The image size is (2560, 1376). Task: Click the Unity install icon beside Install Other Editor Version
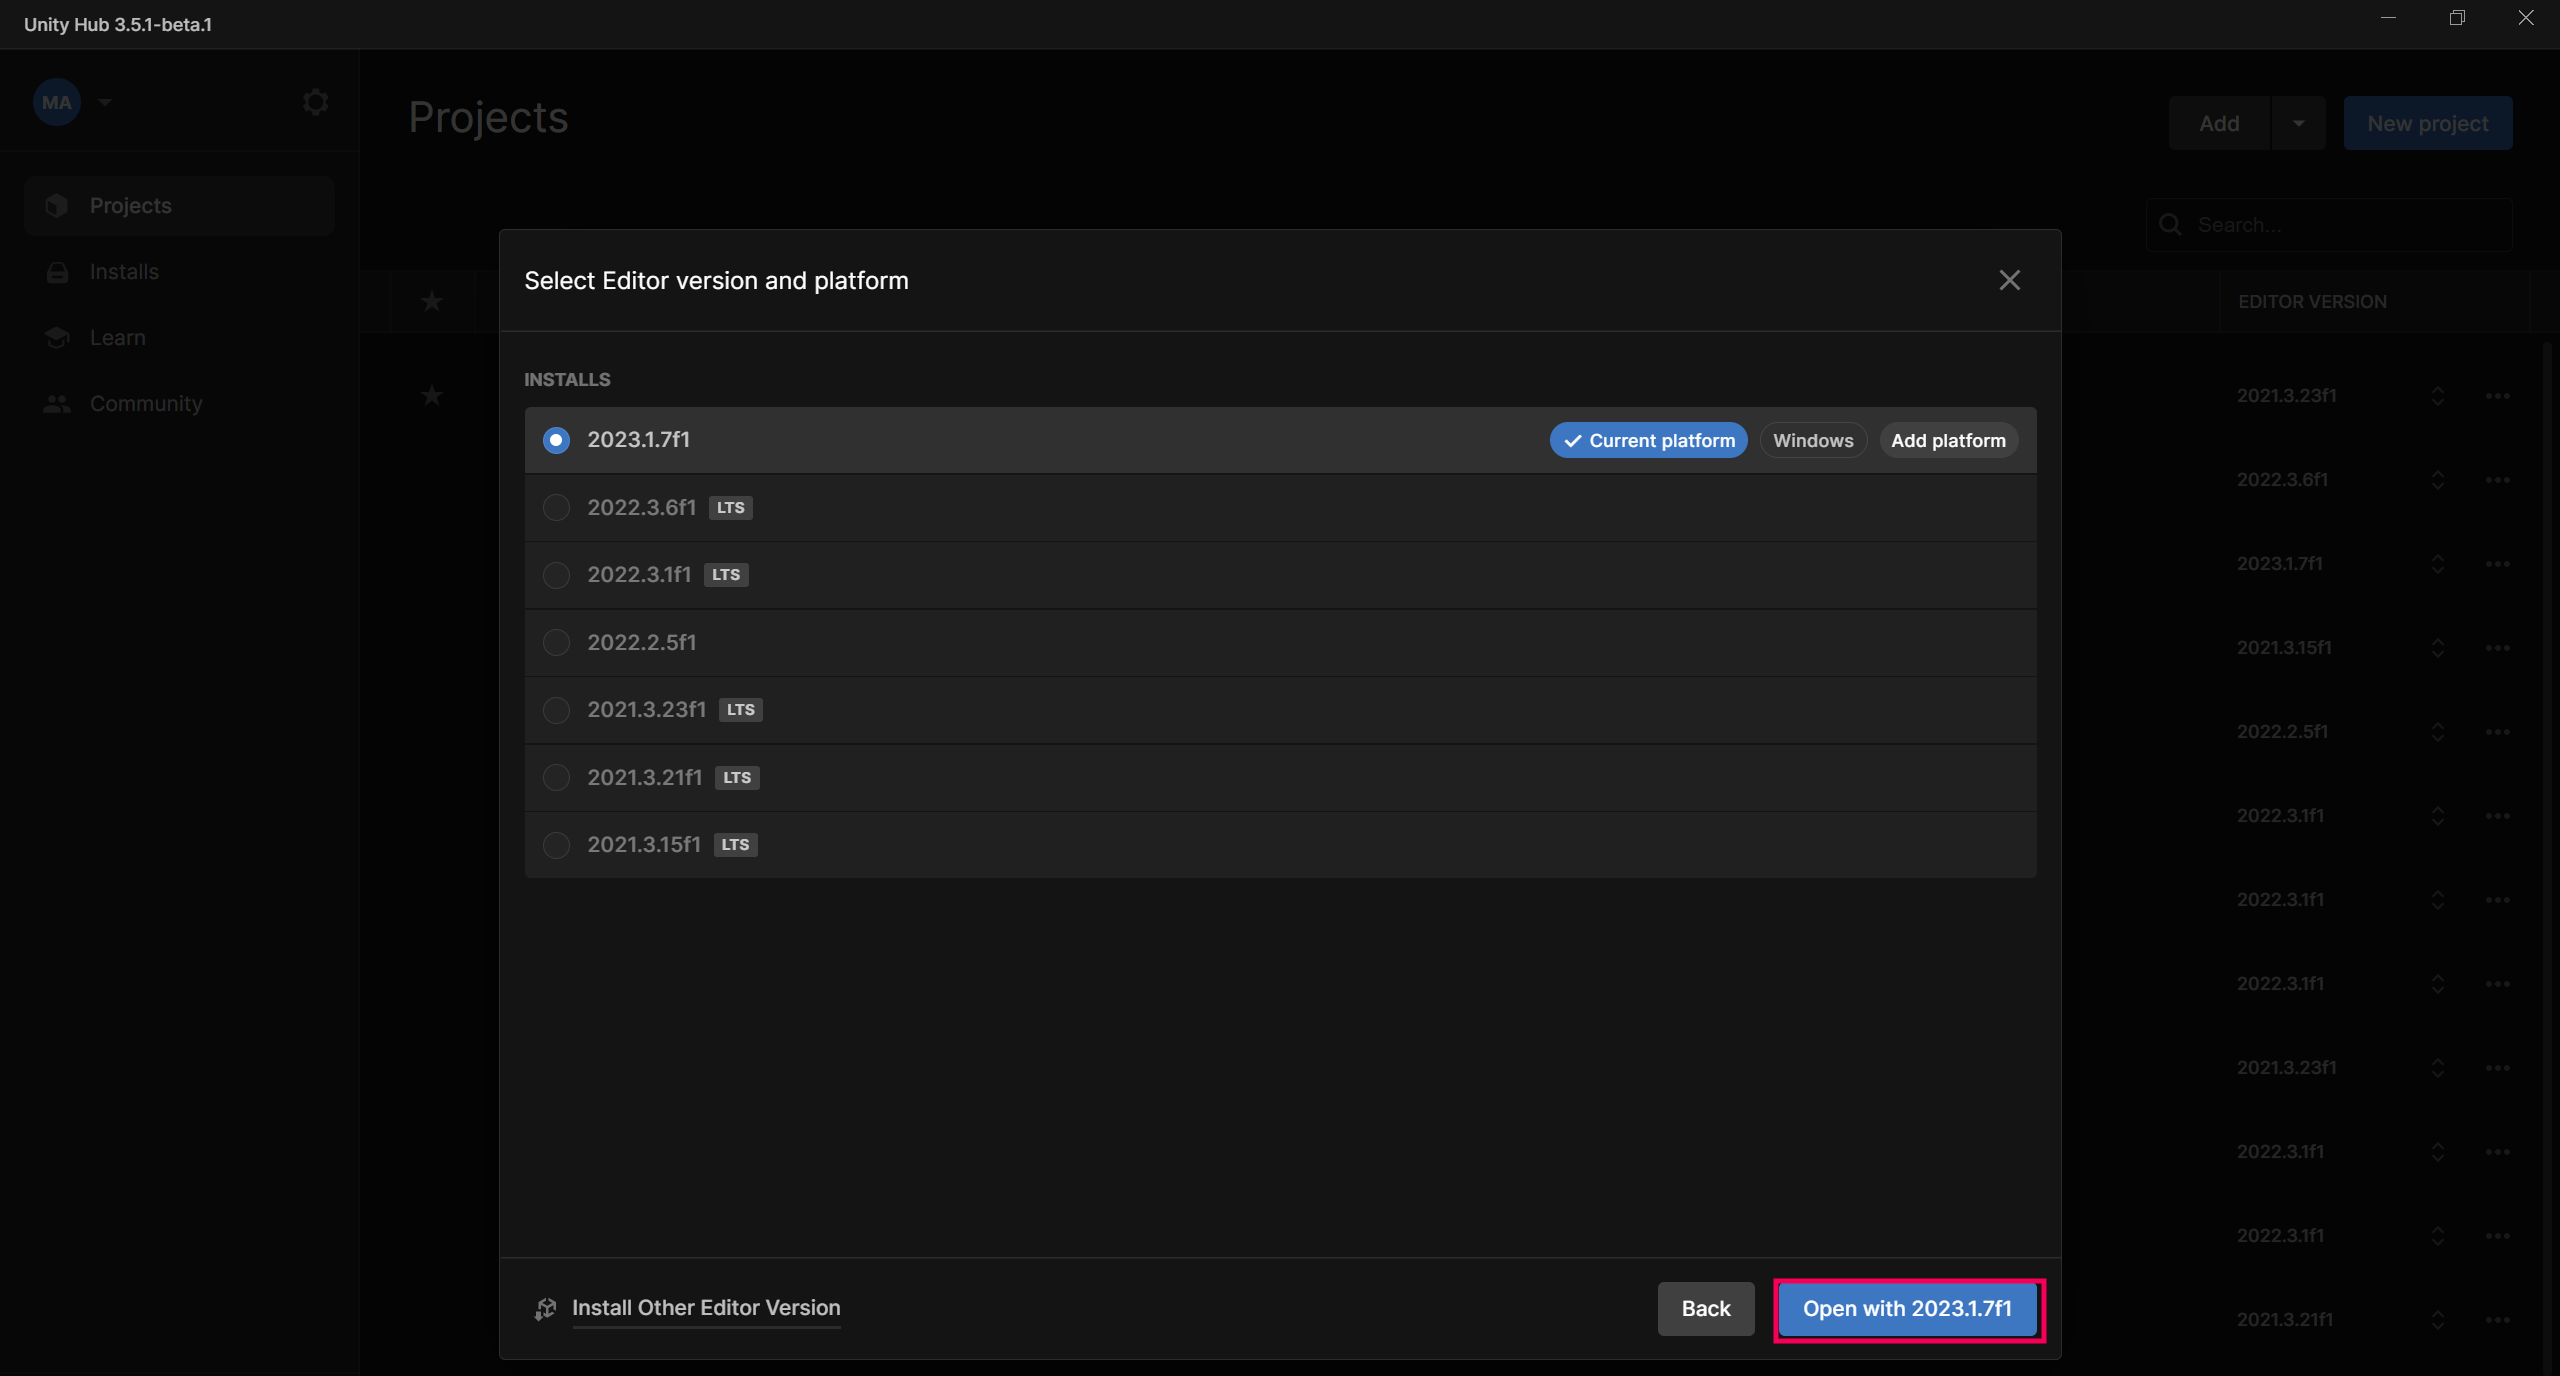pyautogui.click(x=545, y=1308)
